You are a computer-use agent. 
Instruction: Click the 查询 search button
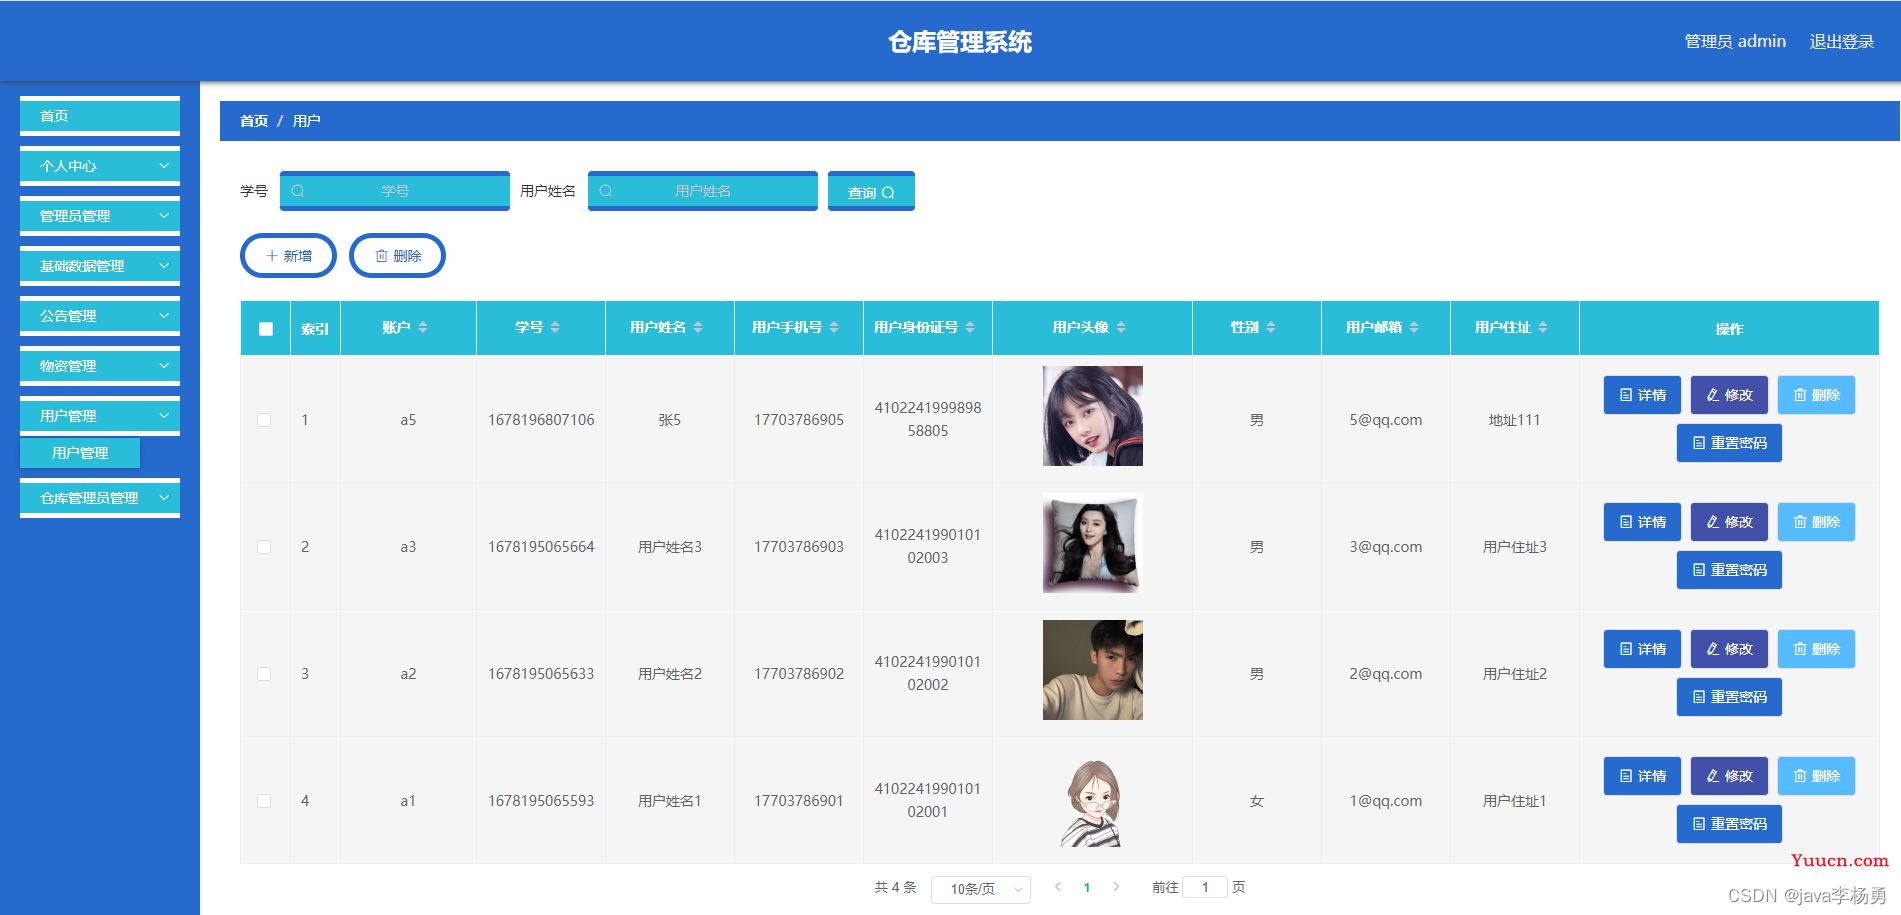(871, 191)
